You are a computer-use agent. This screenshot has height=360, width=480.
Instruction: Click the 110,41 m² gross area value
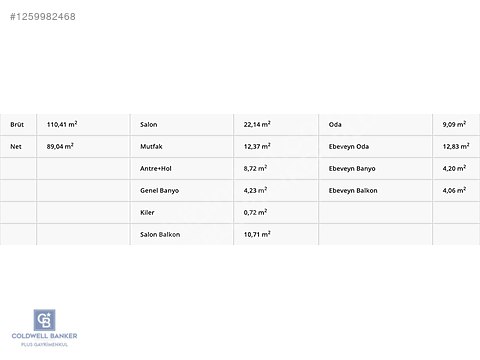pyautogui.click(x=62, y=124)
